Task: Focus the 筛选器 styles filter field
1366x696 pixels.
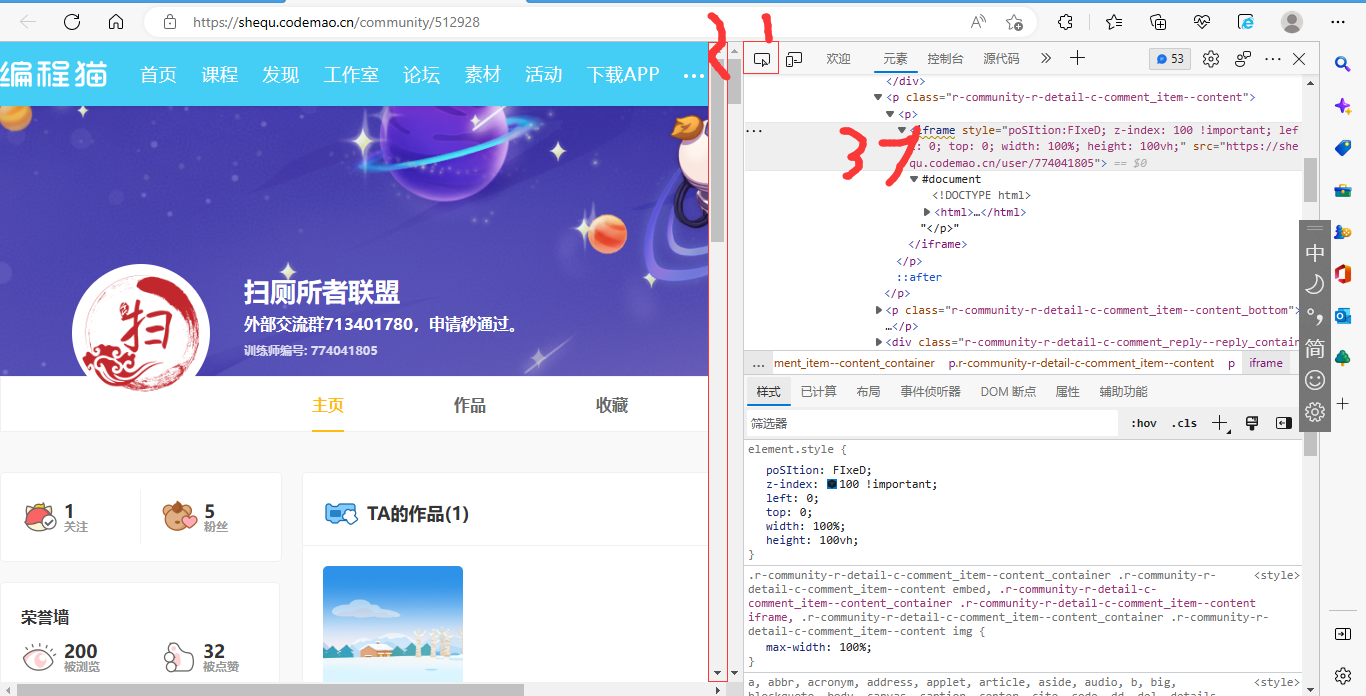Action: click(932, 424)
